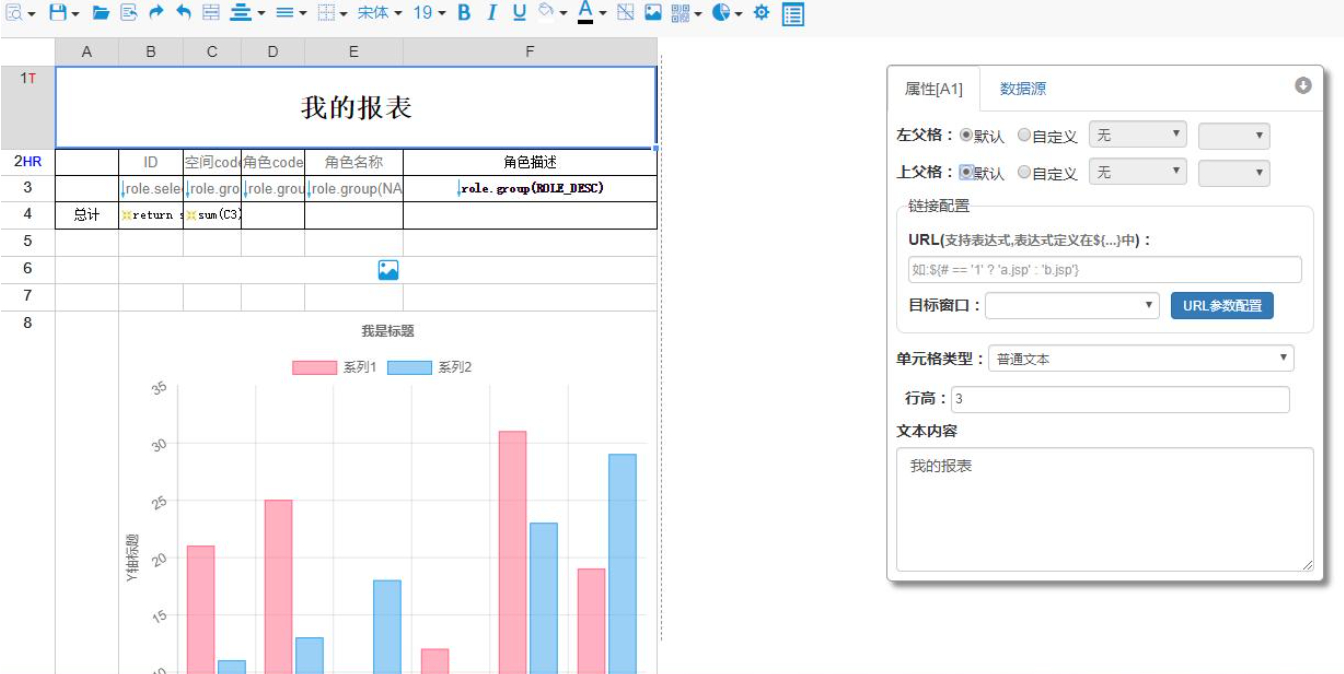Click the merge cells toolbar icon
Viewport: 1344px width, 674px height.
[x=211, y=13]
